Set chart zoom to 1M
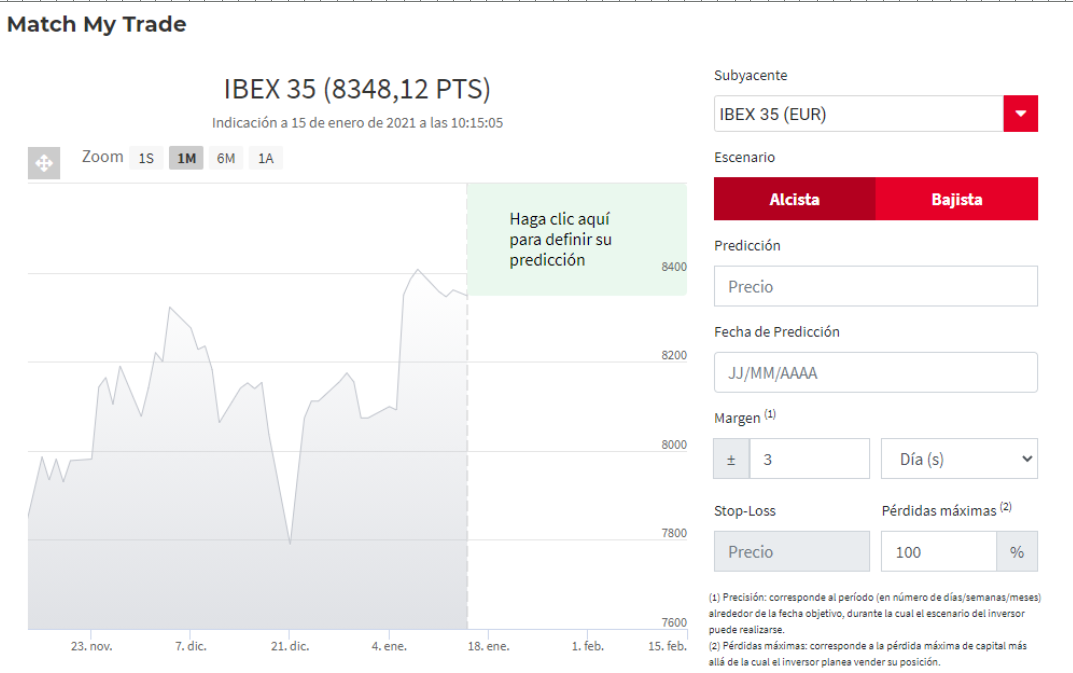The height and width of the screenshot is (673, 1073). [x=186, y=158]
